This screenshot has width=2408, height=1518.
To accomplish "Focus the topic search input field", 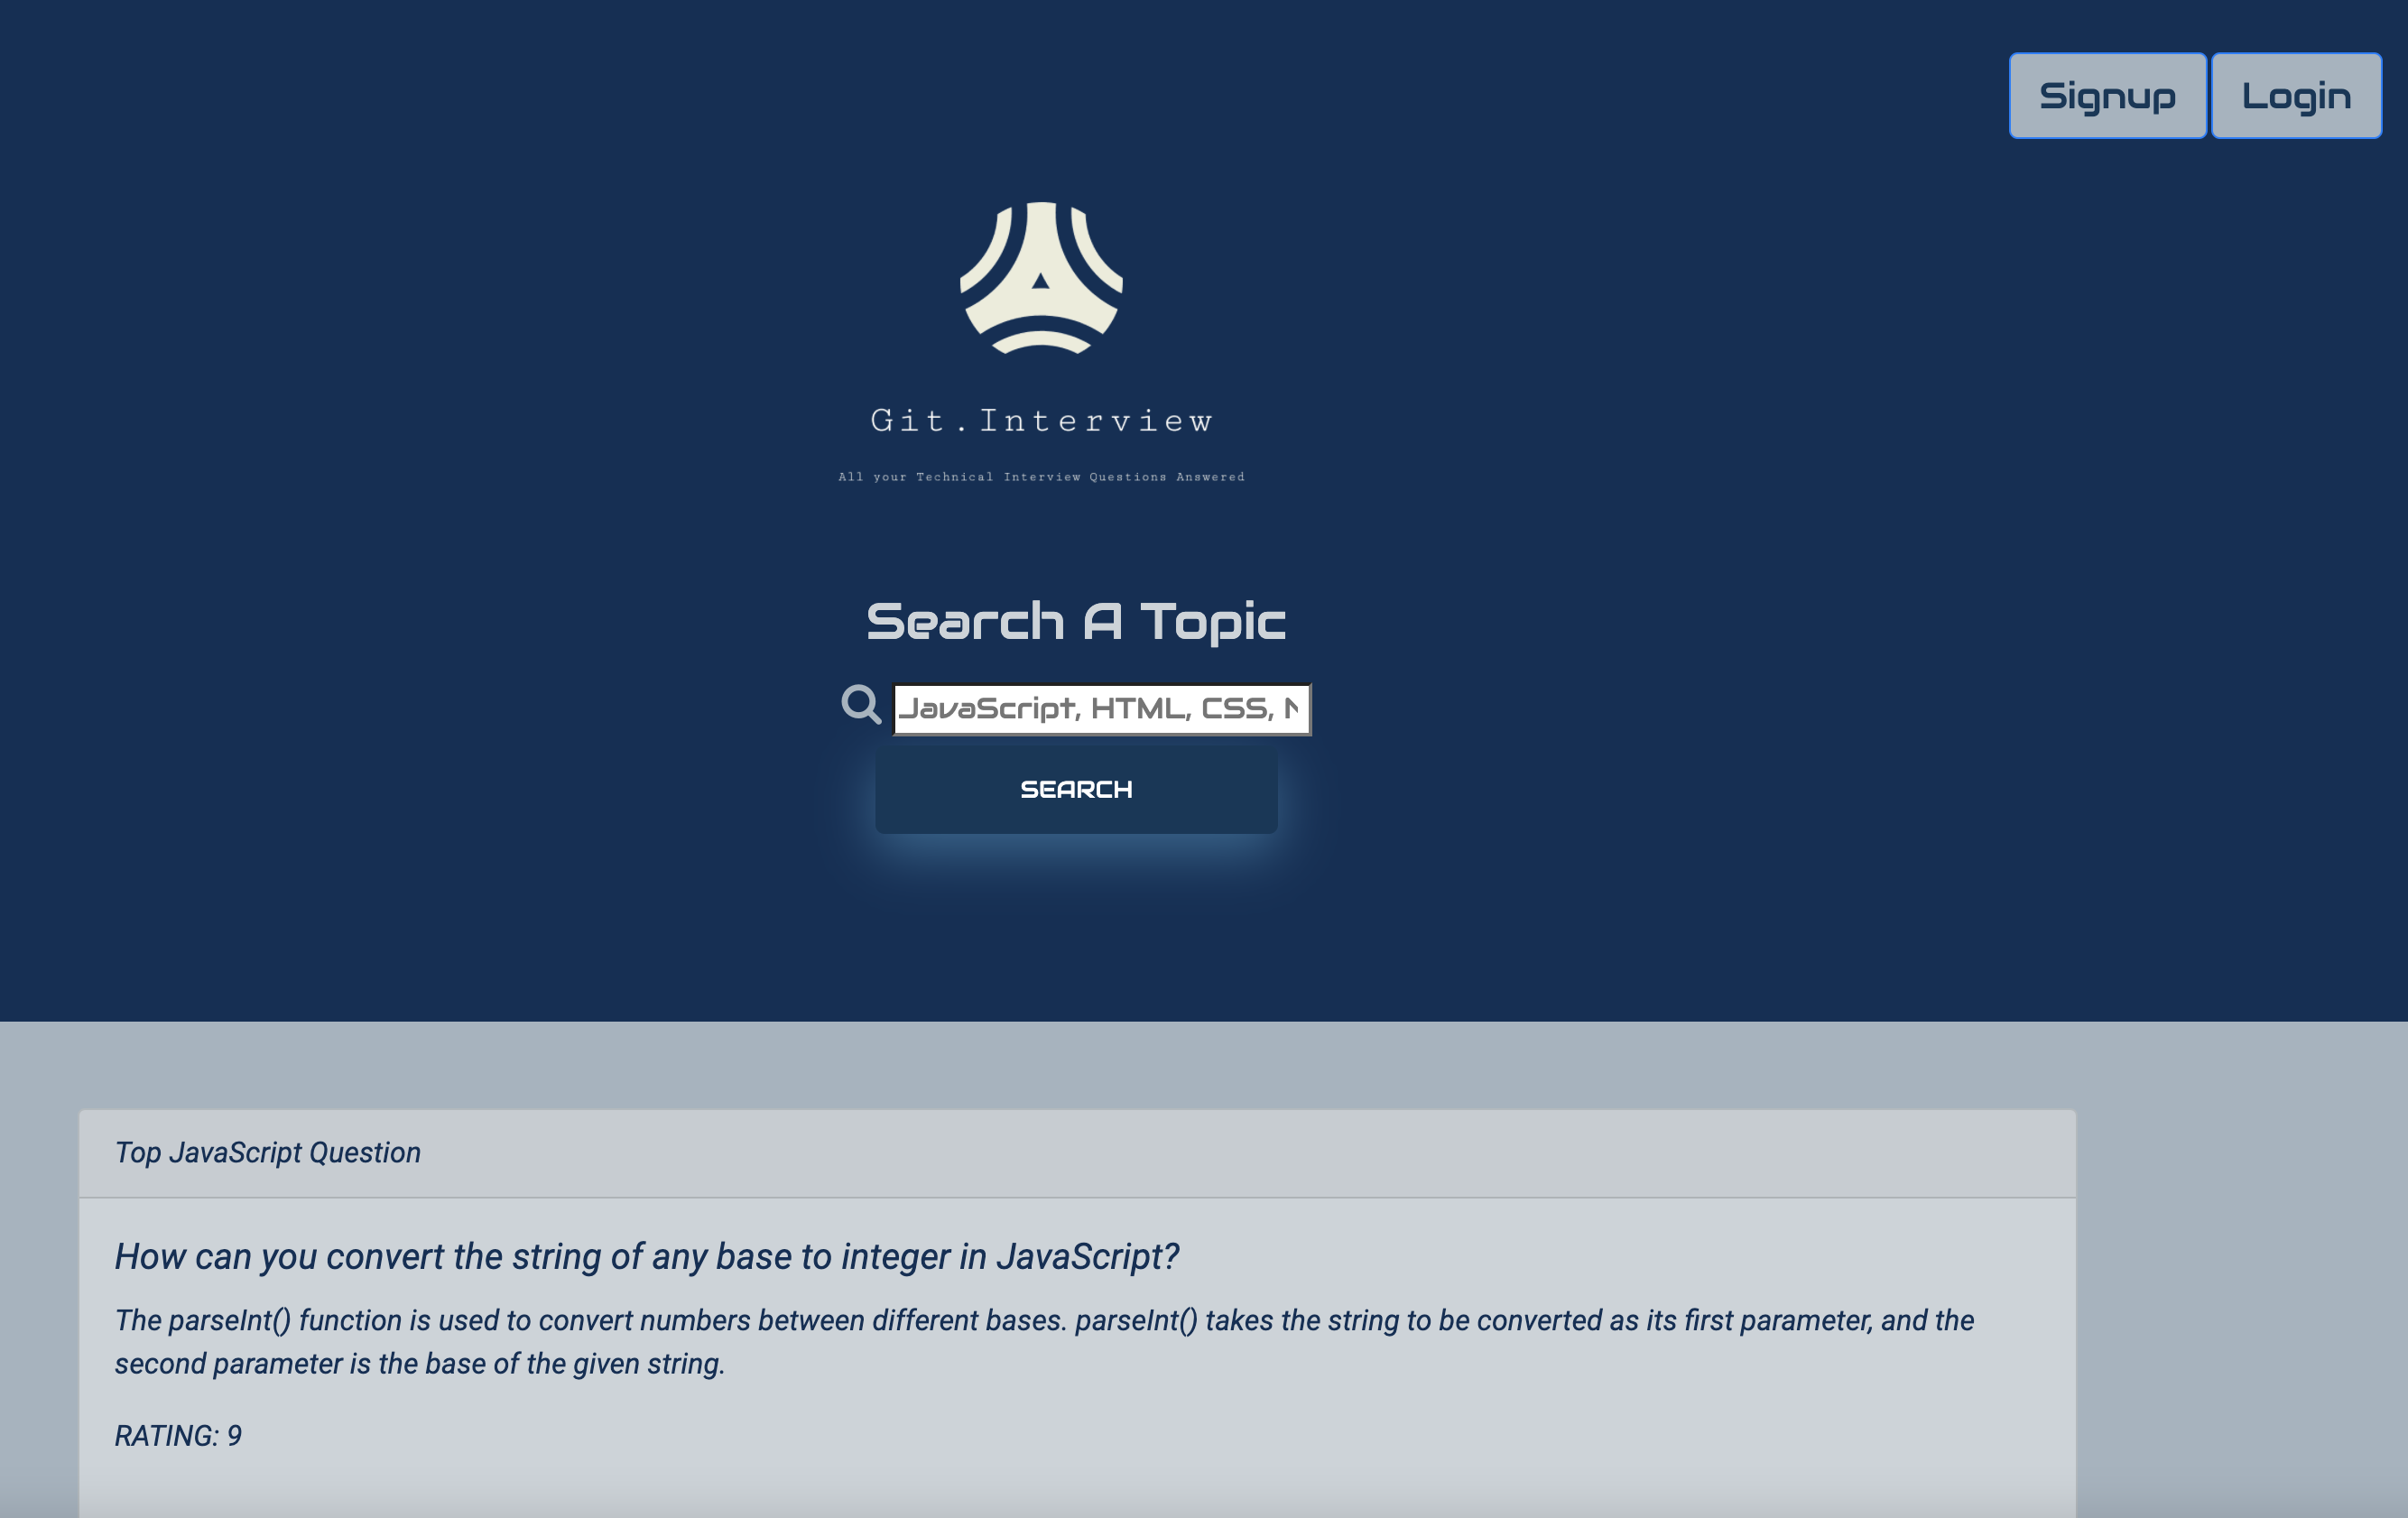I will [1100, 709].
